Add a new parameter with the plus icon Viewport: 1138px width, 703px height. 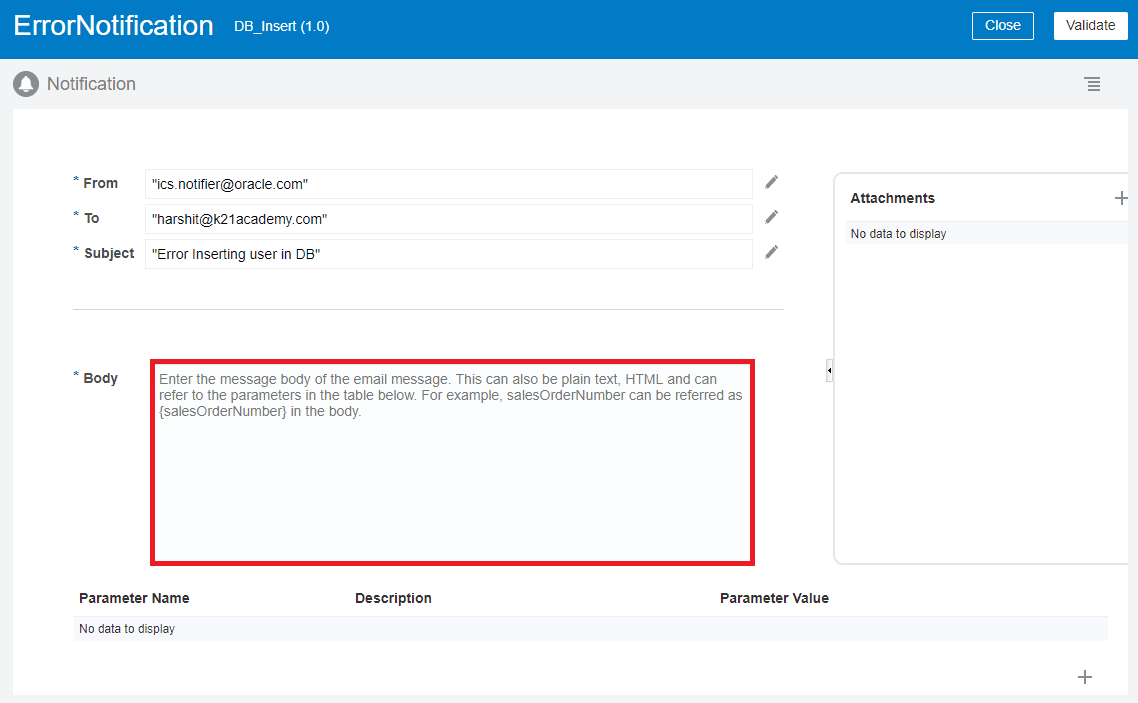tap(1085, 677)
